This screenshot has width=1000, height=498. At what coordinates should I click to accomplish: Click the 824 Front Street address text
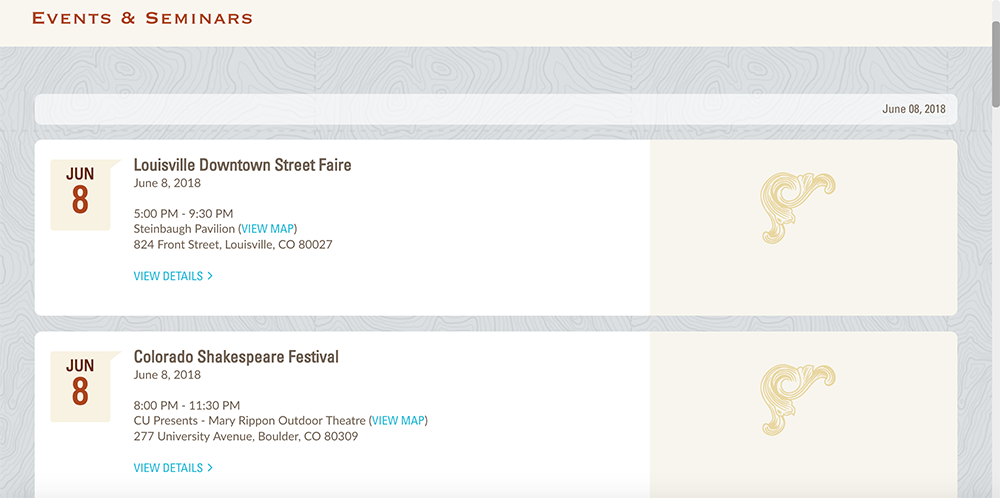click(x=233, y=245)
